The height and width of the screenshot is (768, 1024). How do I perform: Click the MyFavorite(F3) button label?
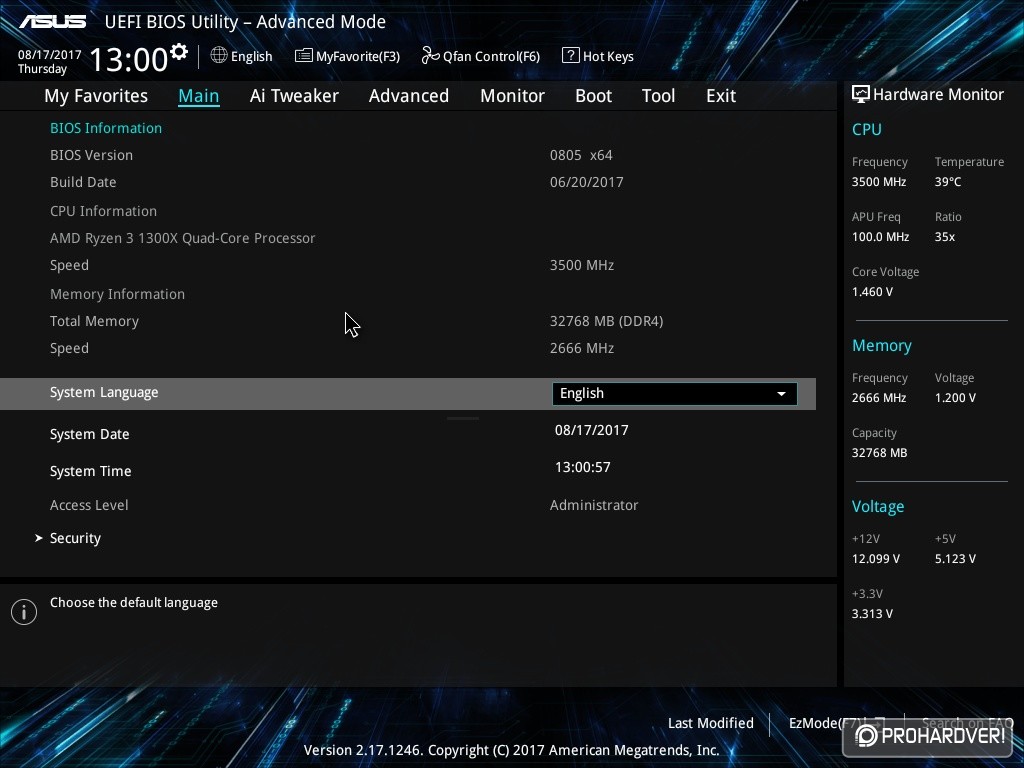coord(358,56)
